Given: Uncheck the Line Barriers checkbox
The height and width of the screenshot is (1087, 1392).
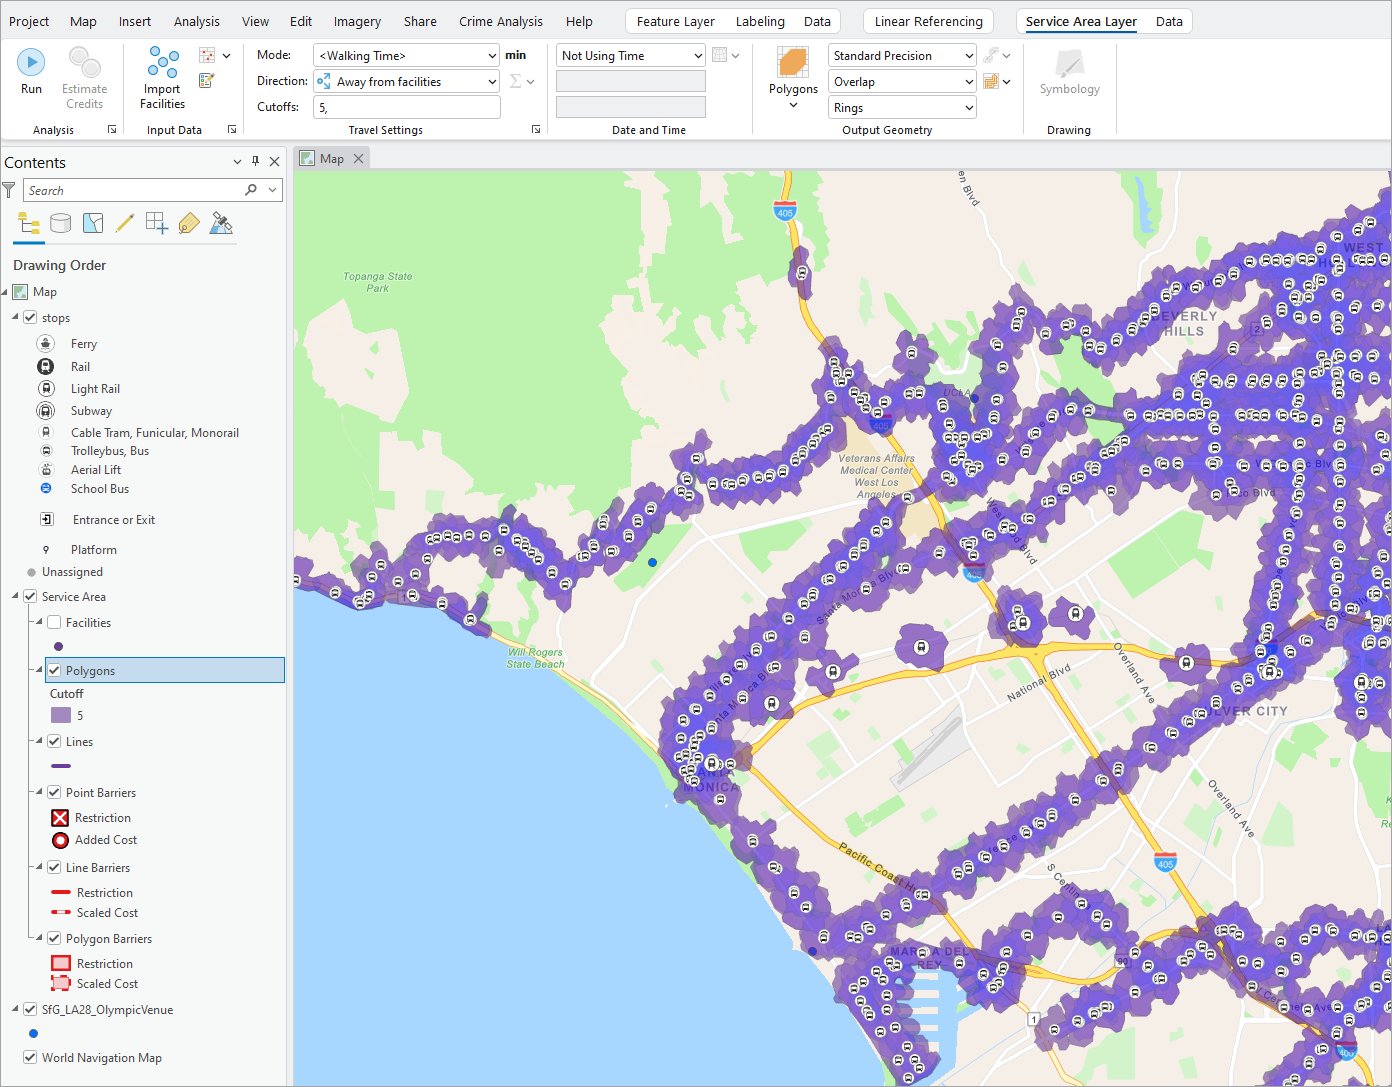Looking at the screenshot, I should (x=54, y=867).
